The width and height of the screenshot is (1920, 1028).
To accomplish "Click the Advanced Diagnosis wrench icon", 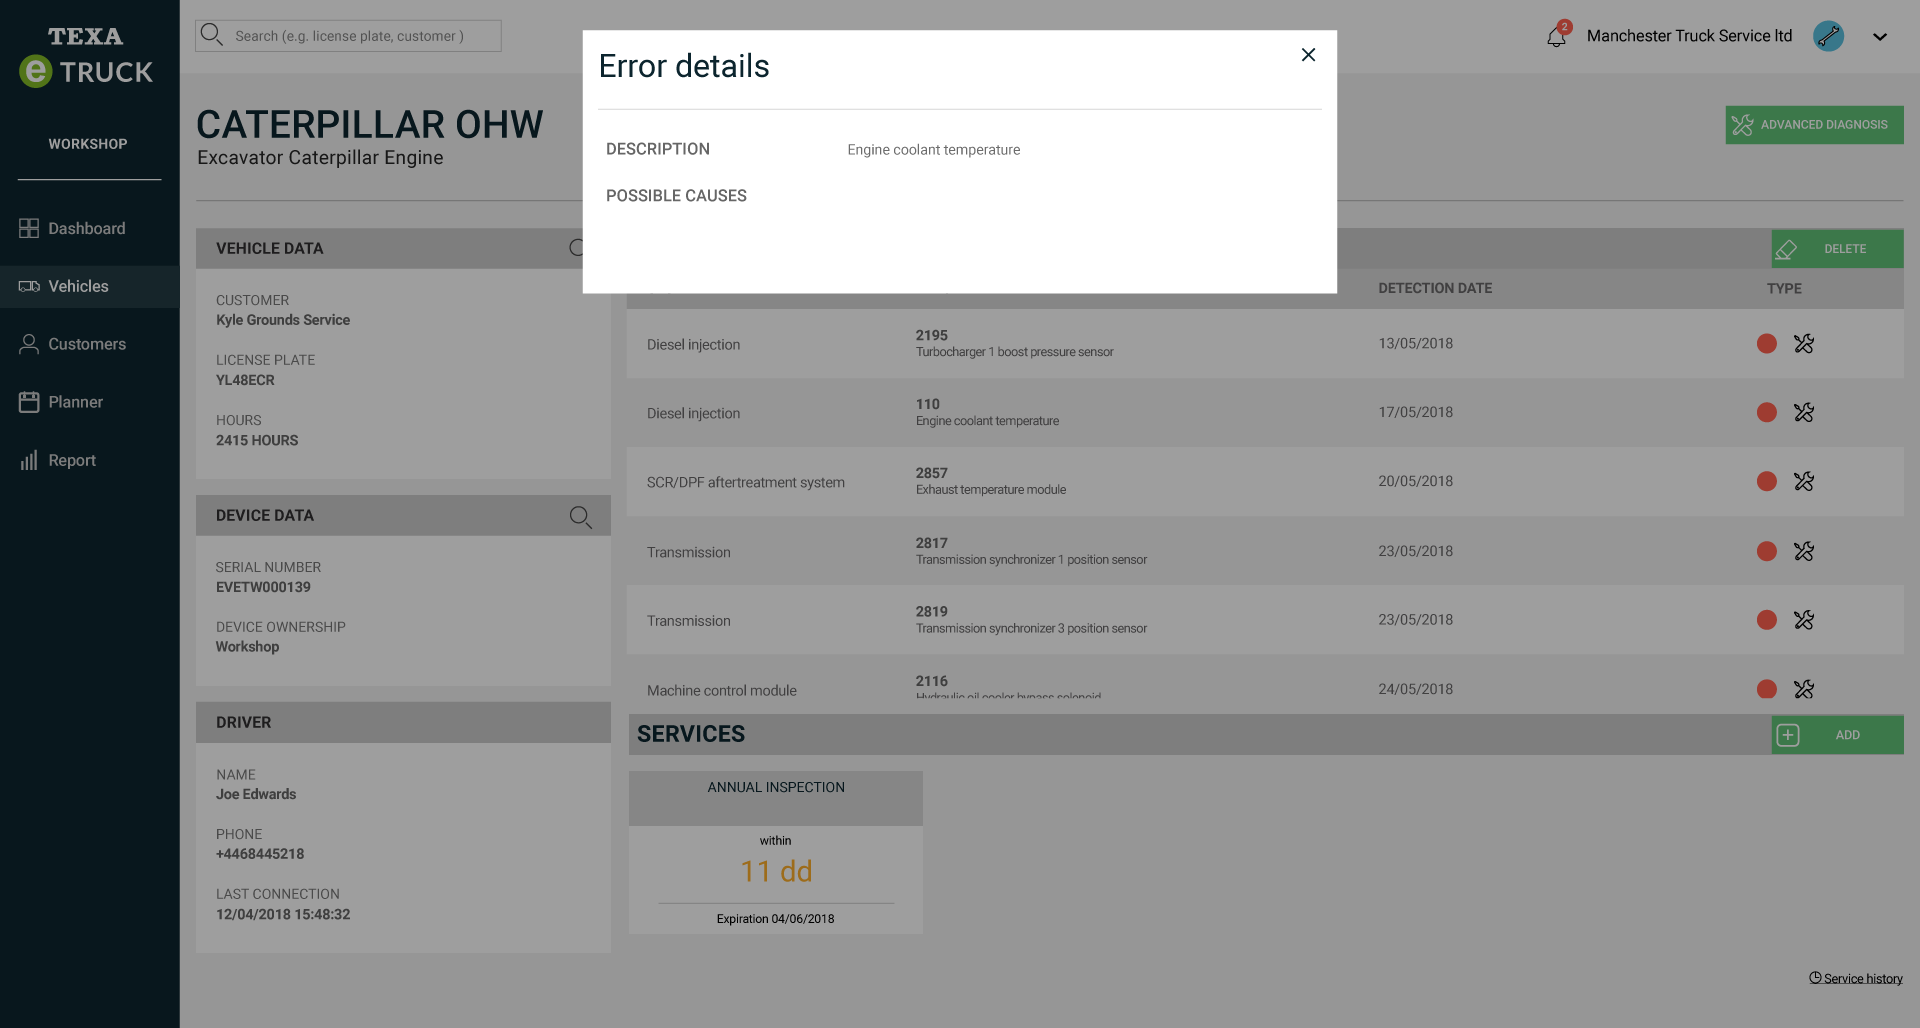I will click(x=1742, y=125).
